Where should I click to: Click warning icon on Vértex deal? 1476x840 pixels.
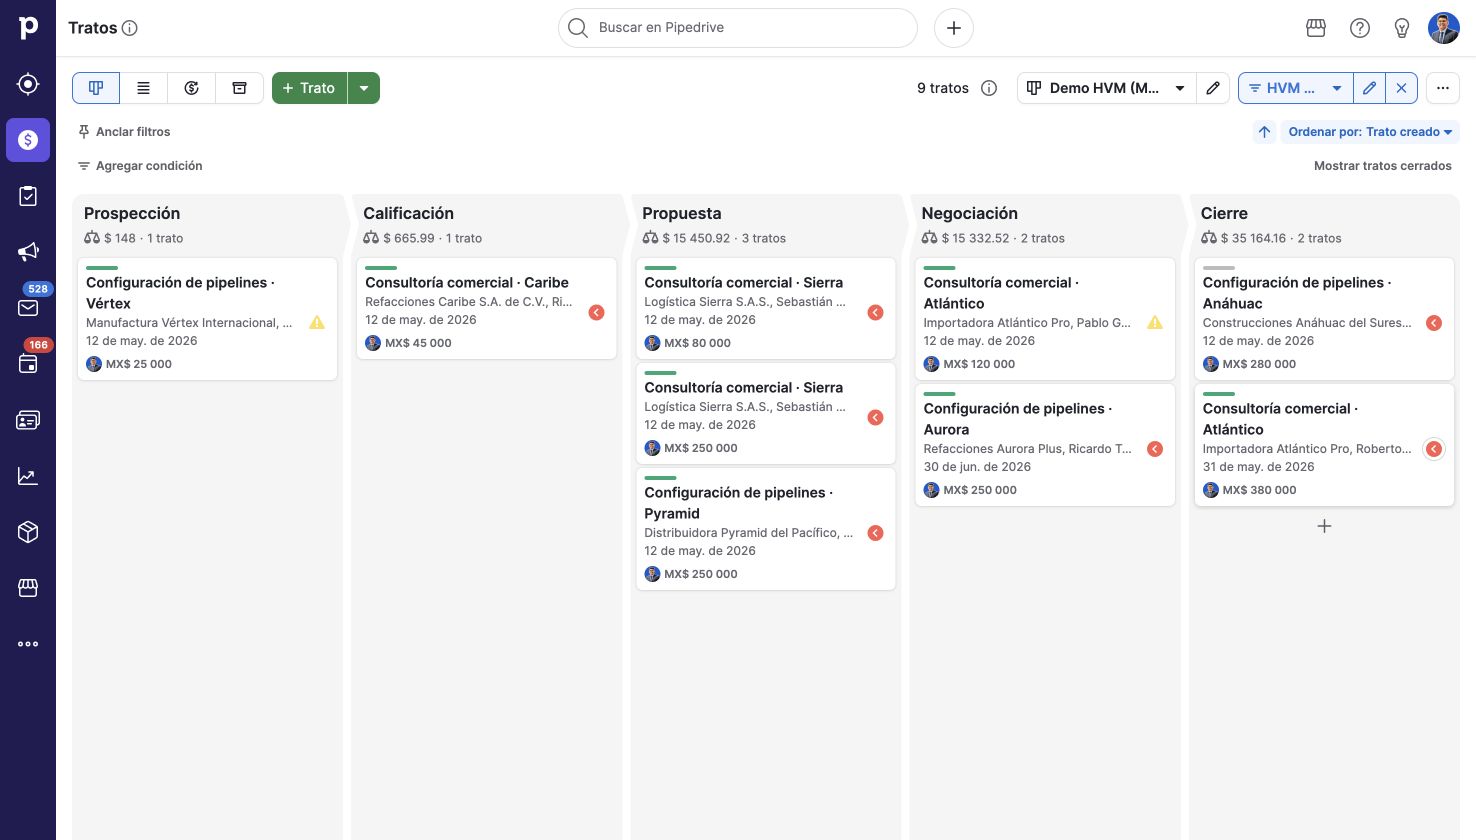(317, 323)
